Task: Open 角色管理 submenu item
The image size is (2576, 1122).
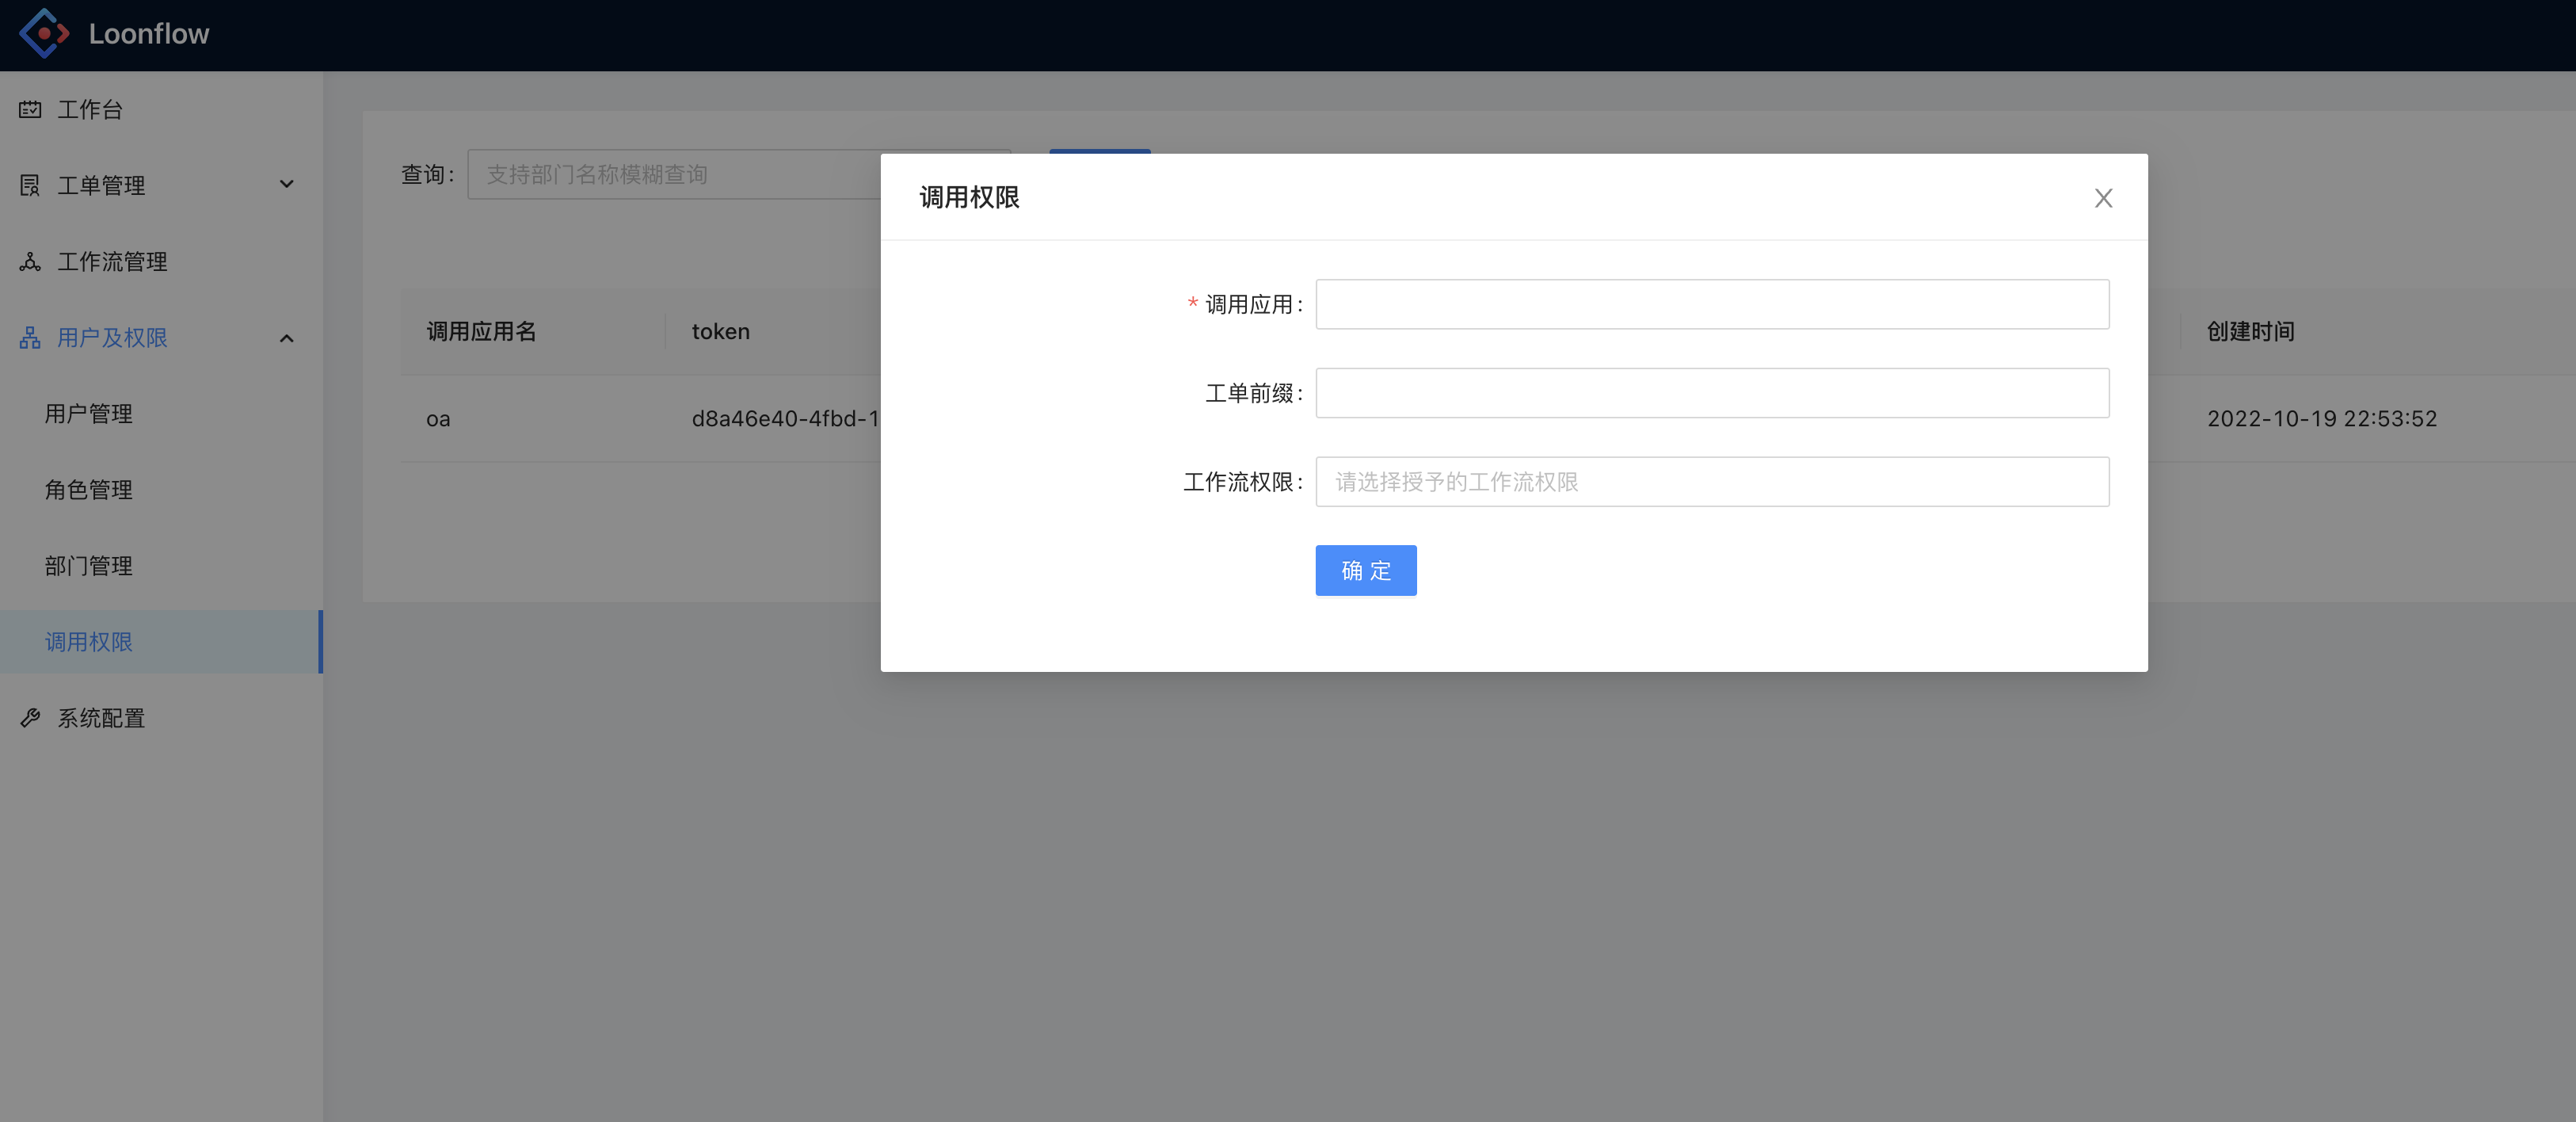Action: (161, 490)
